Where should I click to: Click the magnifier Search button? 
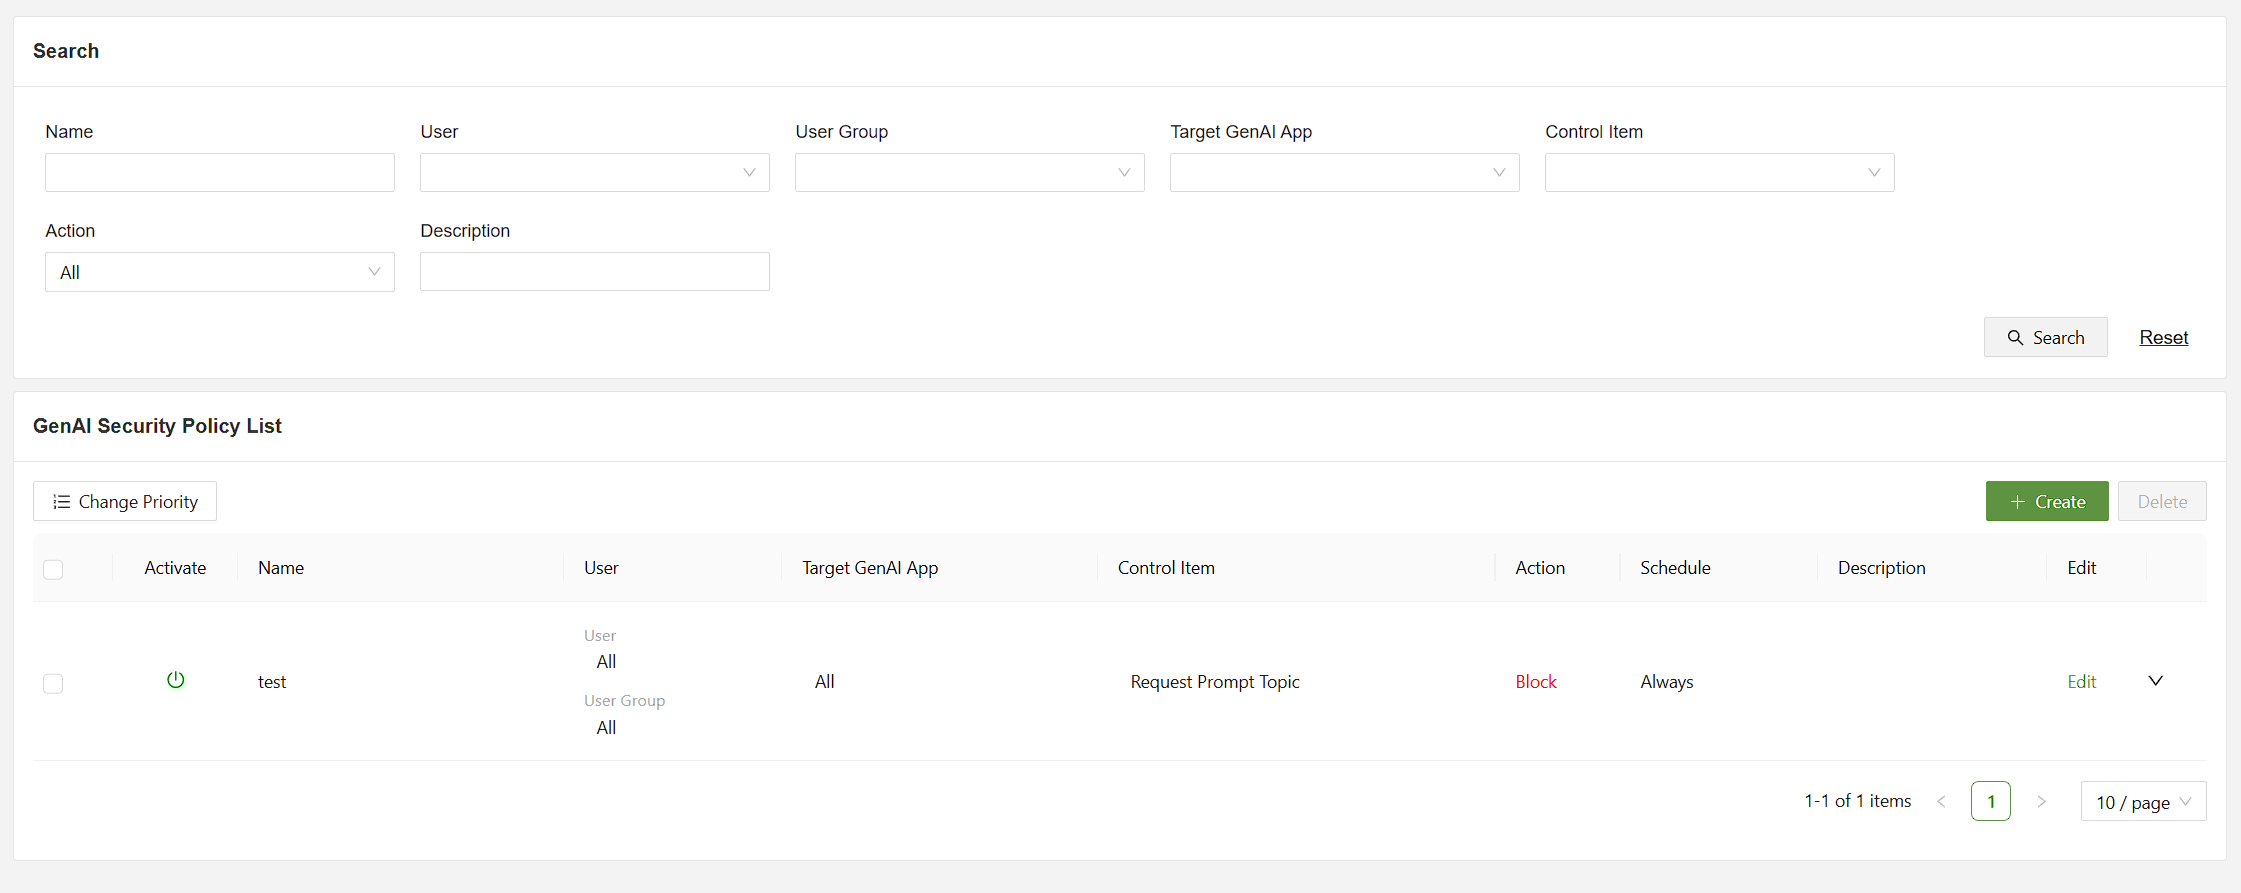[2045, 338]
